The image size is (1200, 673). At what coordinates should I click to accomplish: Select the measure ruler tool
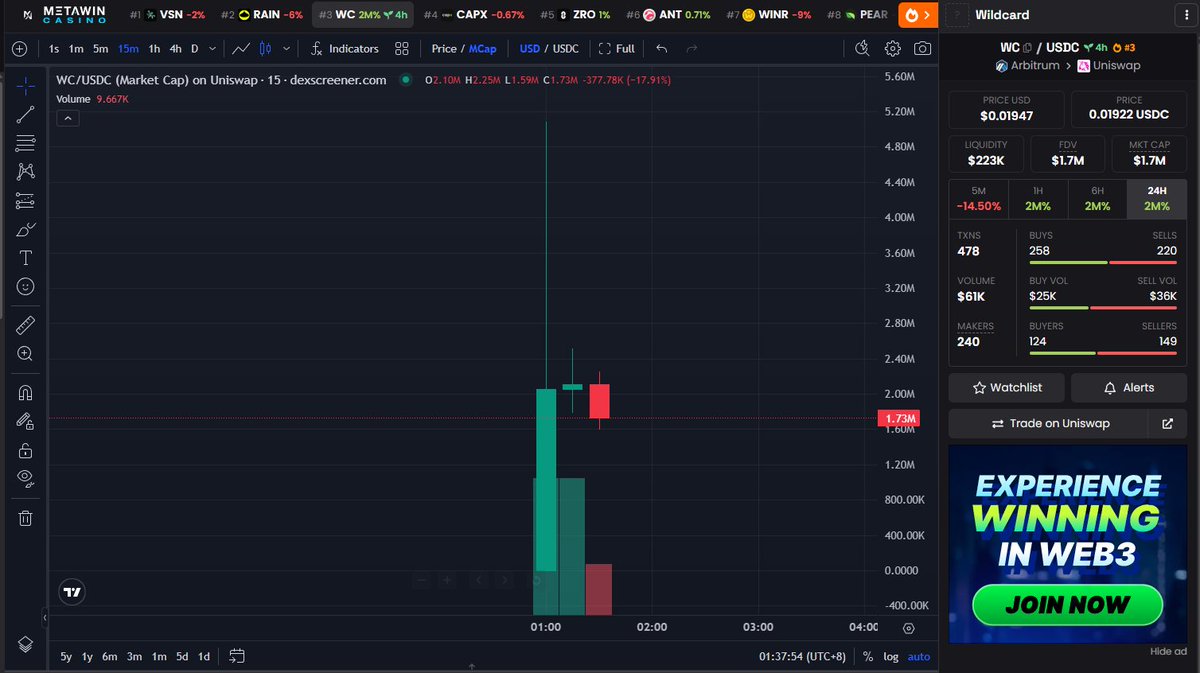point(27,324)
